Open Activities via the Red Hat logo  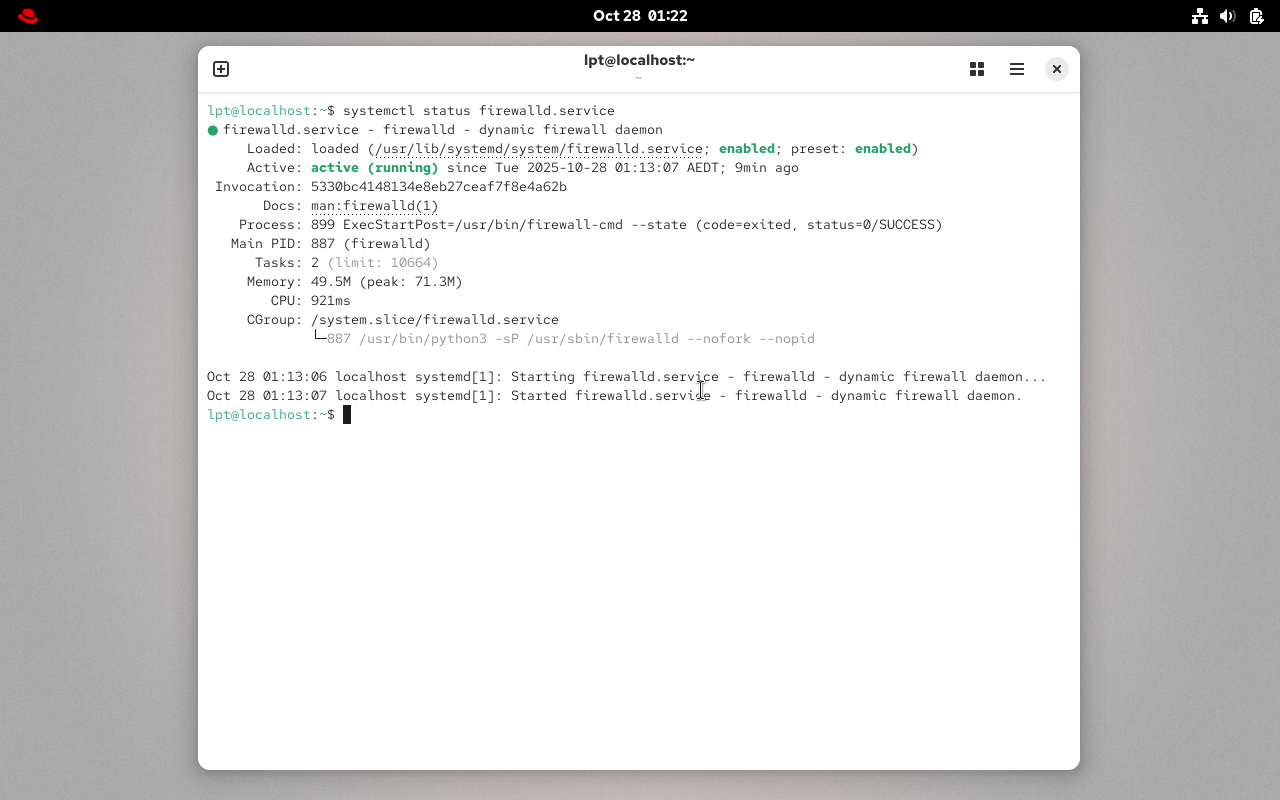(x=28, y=16)
